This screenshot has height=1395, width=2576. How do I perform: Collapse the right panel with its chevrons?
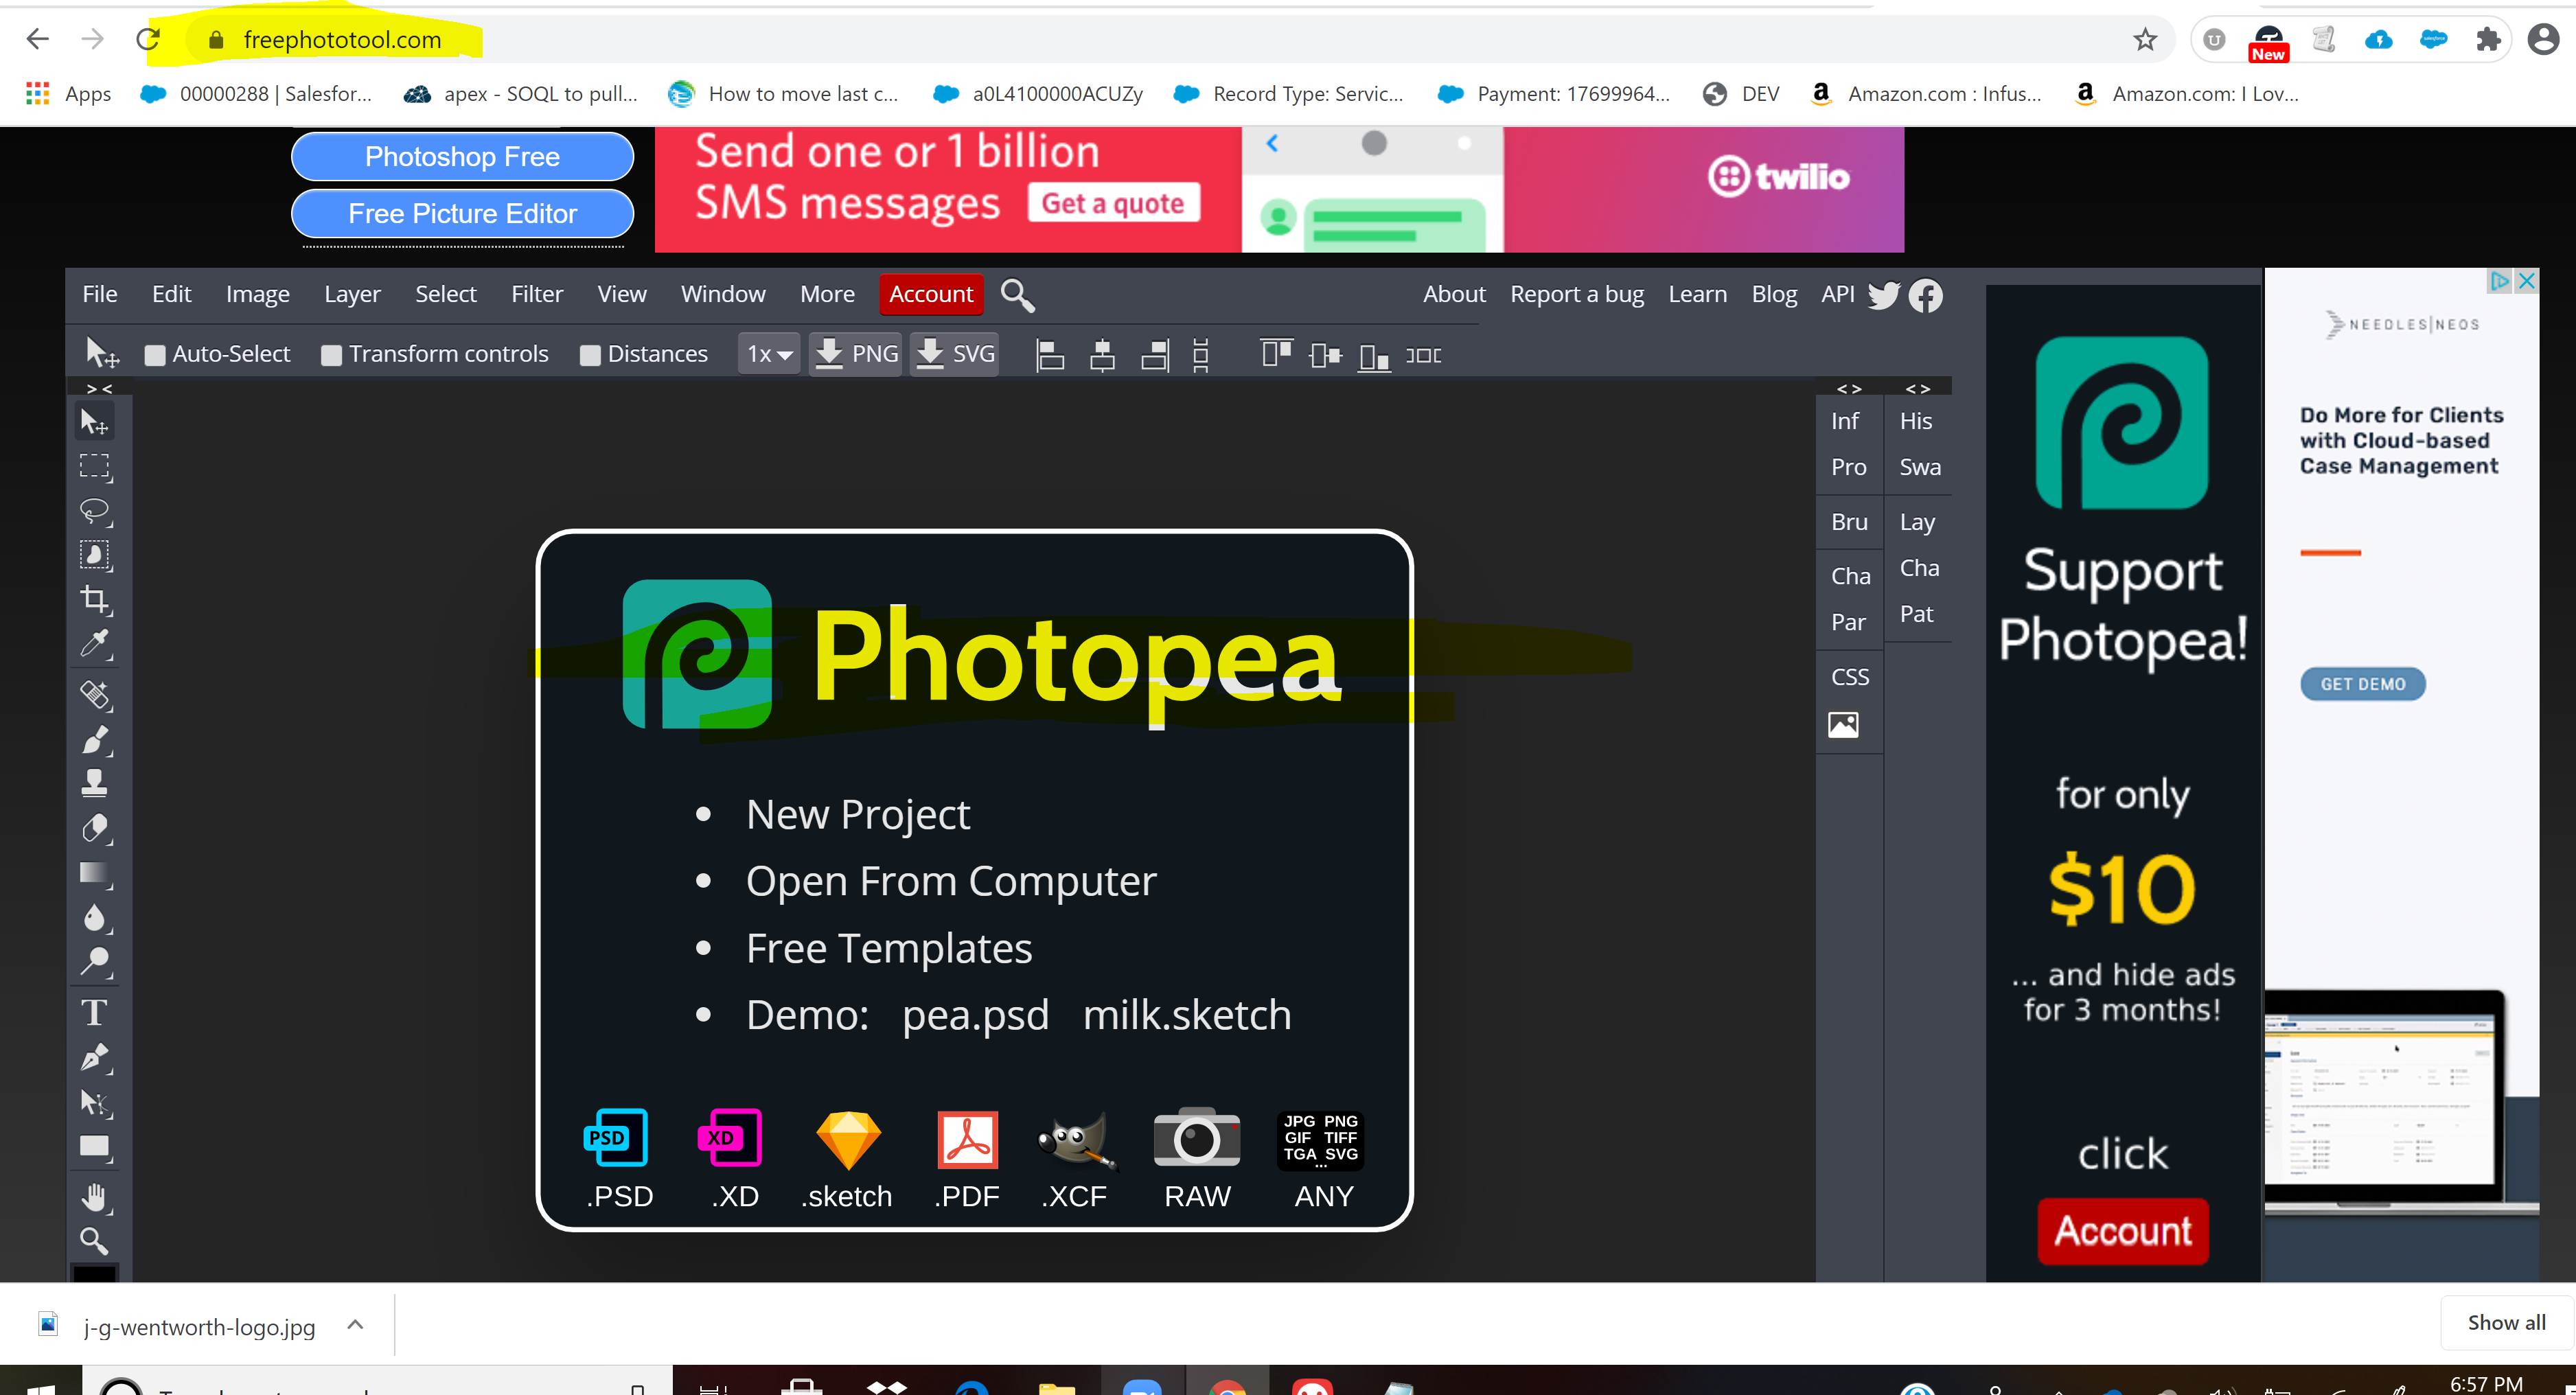coord(1917,388)
